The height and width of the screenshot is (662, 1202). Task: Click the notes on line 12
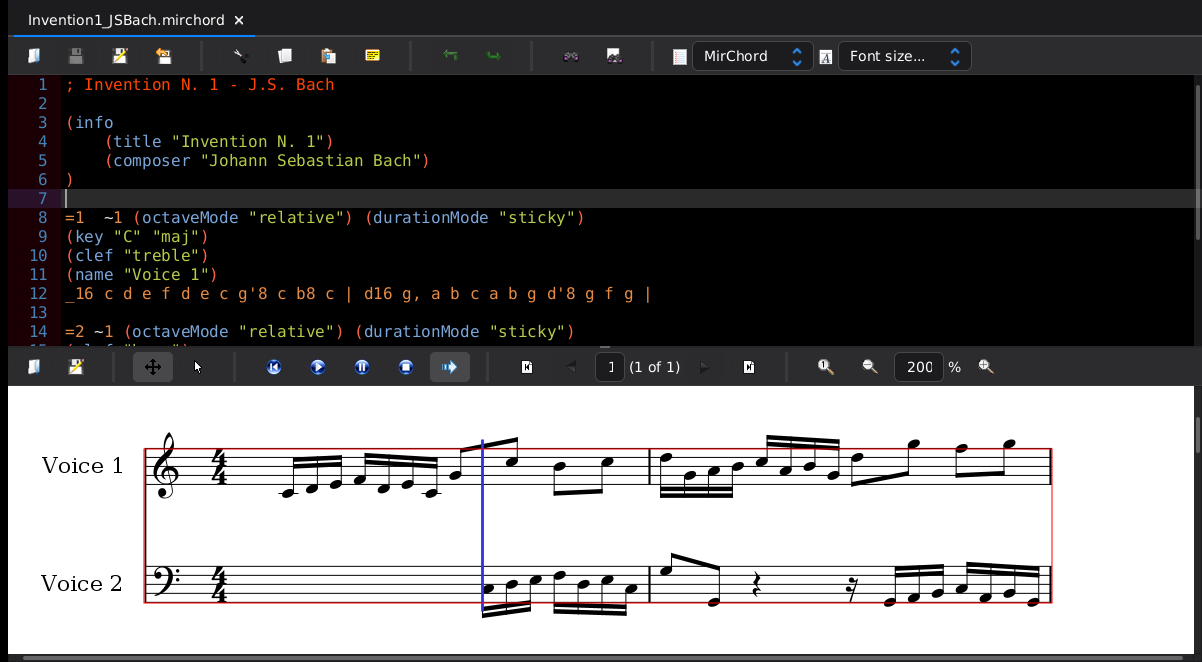point(358,294)
